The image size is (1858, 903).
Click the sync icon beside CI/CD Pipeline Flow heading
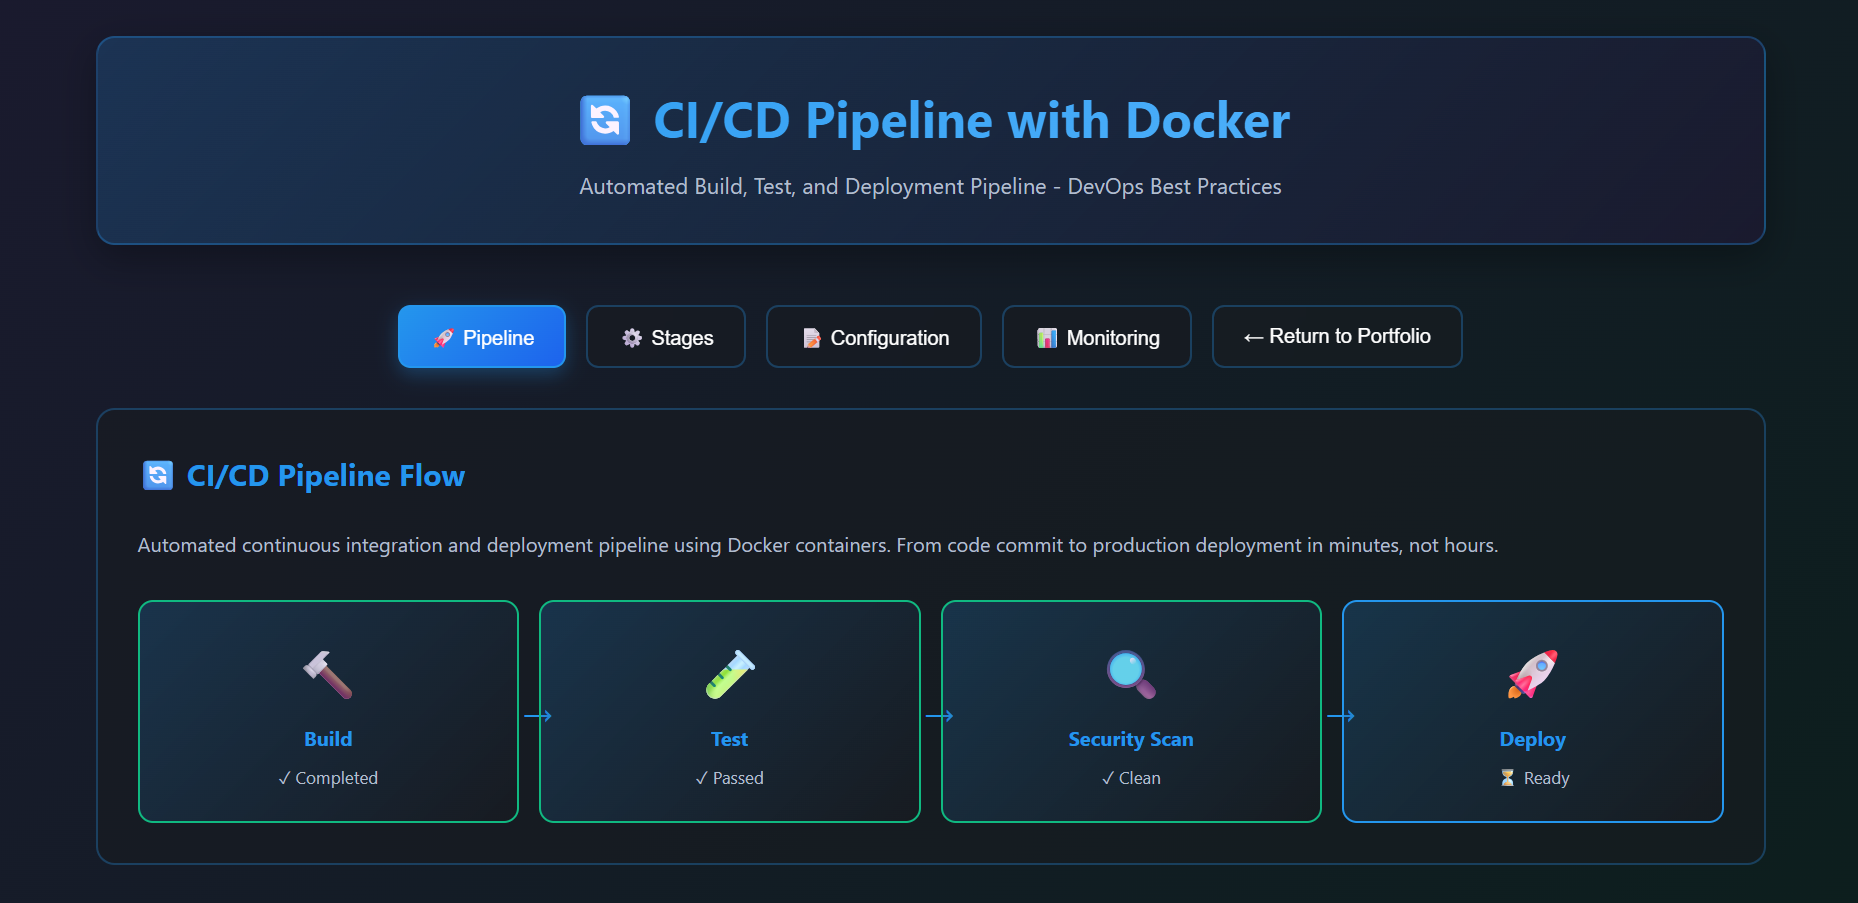point(157,475)
